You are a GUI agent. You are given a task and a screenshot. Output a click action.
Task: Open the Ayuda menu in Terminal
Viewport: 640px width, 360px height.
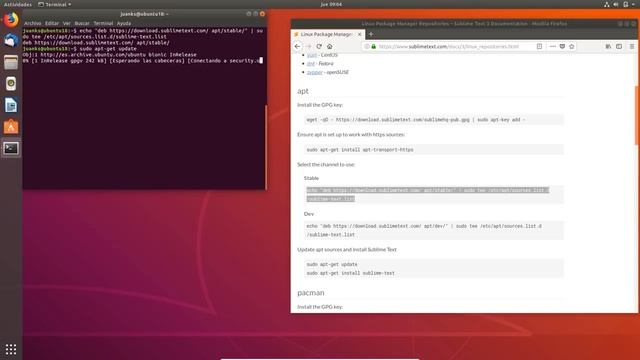[x=124, y=23]
